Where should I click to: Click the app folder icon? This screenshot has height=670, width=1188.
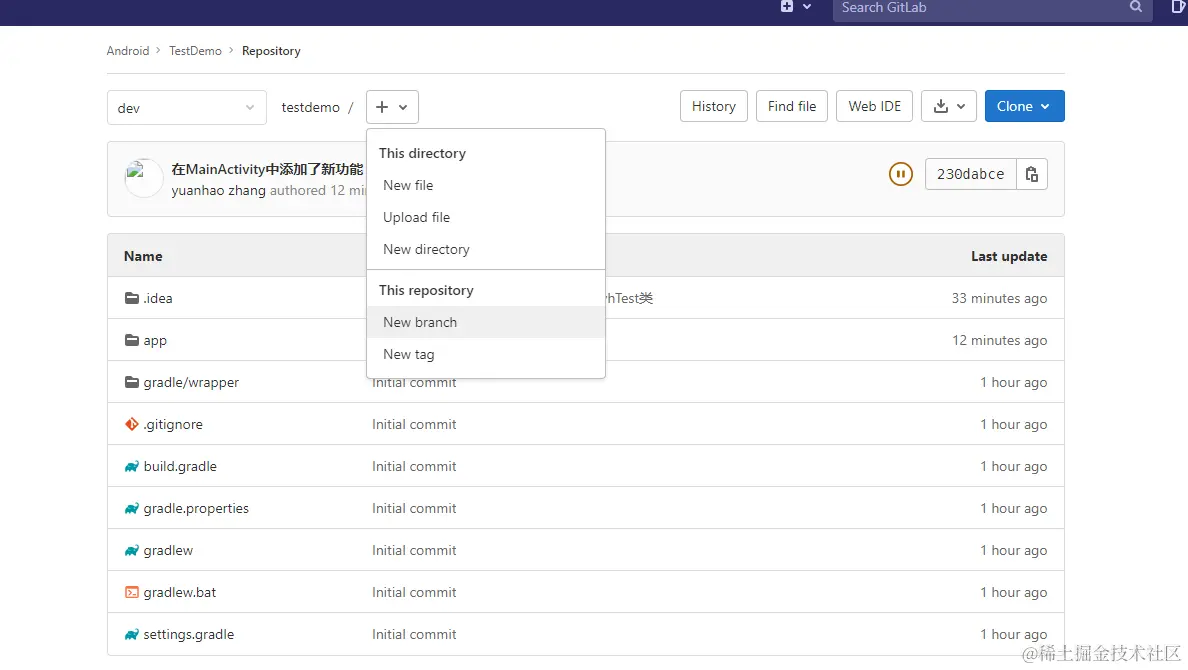[132, 340]
